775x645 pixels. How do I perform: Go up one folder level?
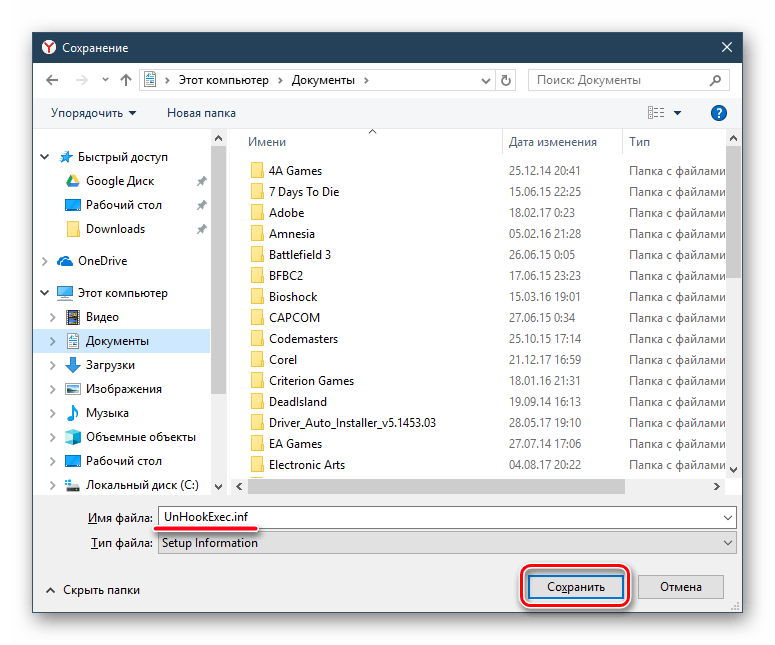[126, 80]
